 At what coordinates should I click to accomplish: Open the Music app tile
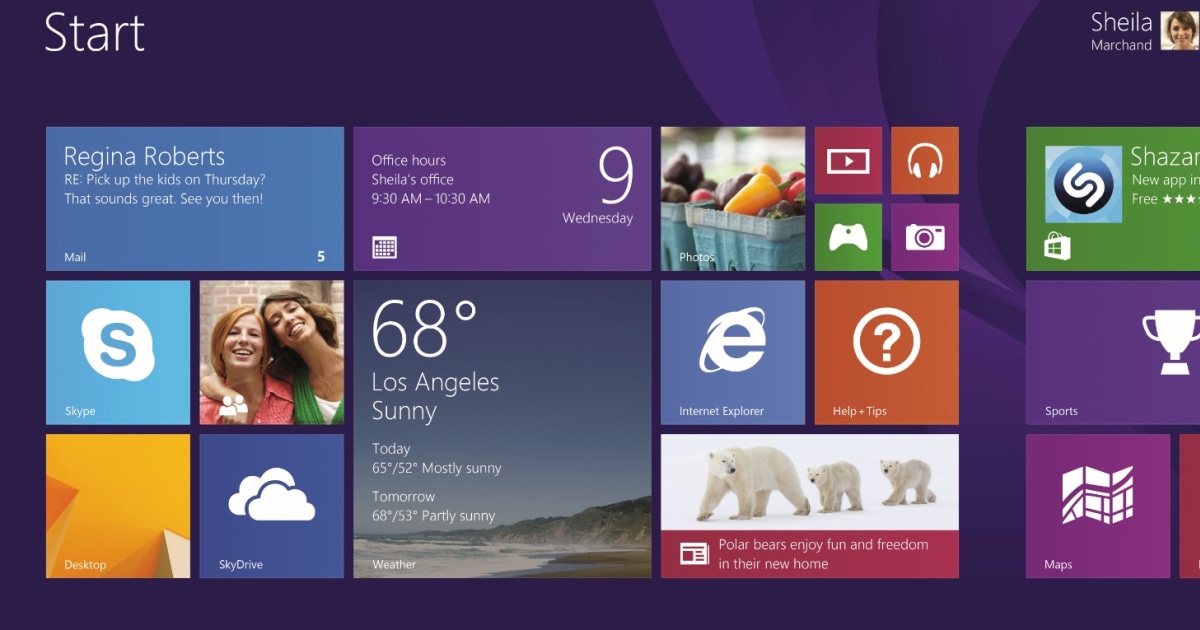pyautogui.click(x=925, y=160)
